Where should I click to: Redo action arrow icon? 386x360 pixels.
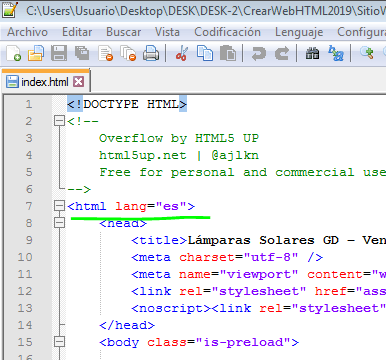(282, 53)
